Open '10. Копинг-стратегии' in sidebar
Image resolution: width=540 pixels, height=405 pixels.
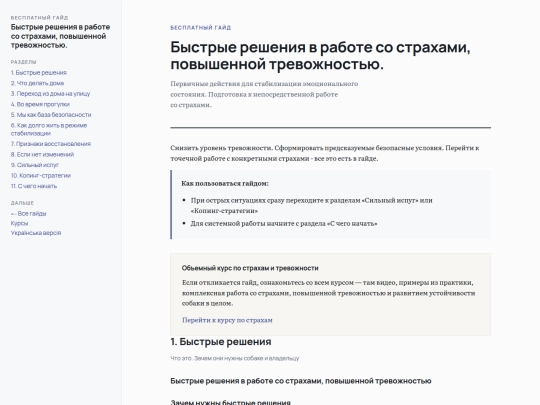coord(41,176)
